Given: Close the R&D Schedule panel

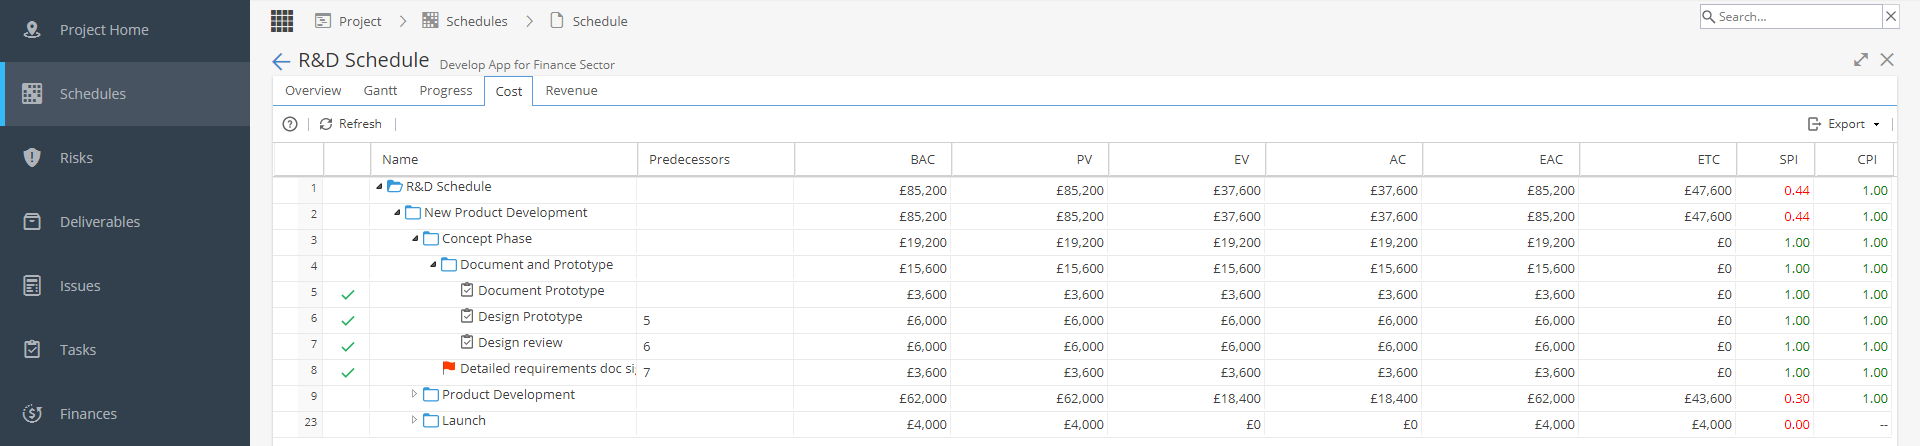Looking at the screenshot, I should pyautogui.click(x=1887, y=60).
